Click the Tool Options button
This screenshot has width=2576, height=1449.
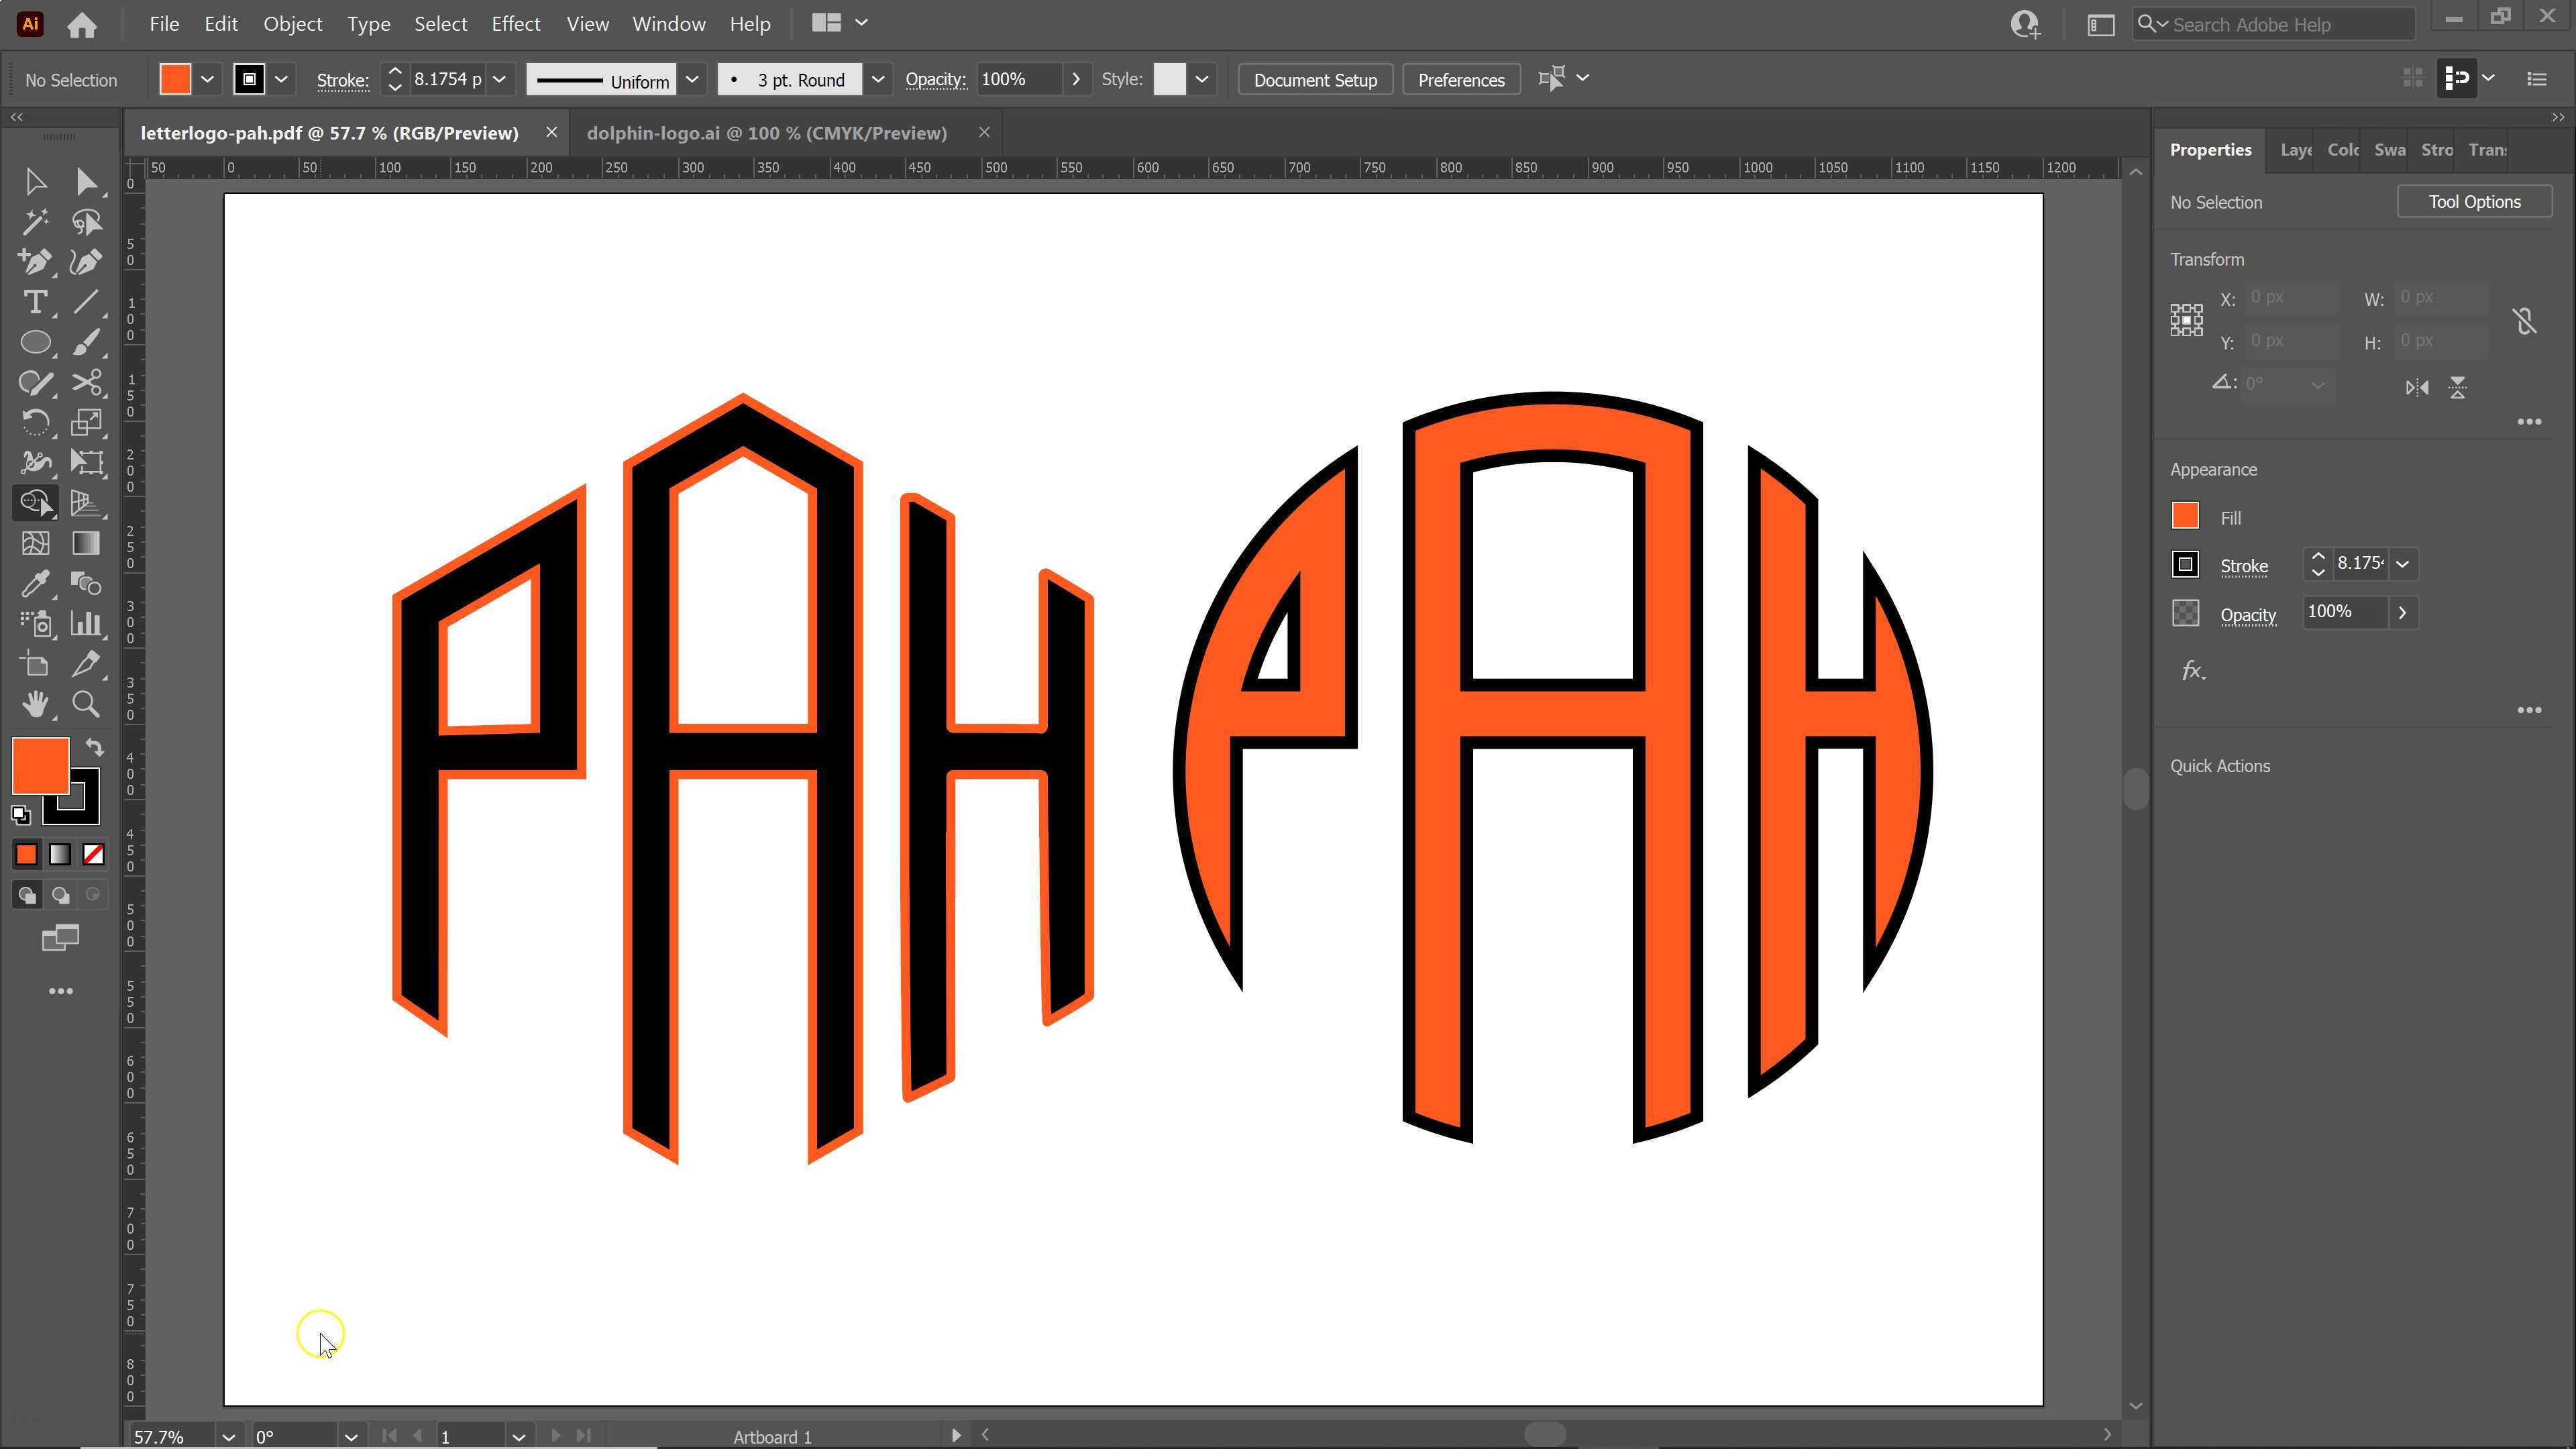click(2474, 201)
